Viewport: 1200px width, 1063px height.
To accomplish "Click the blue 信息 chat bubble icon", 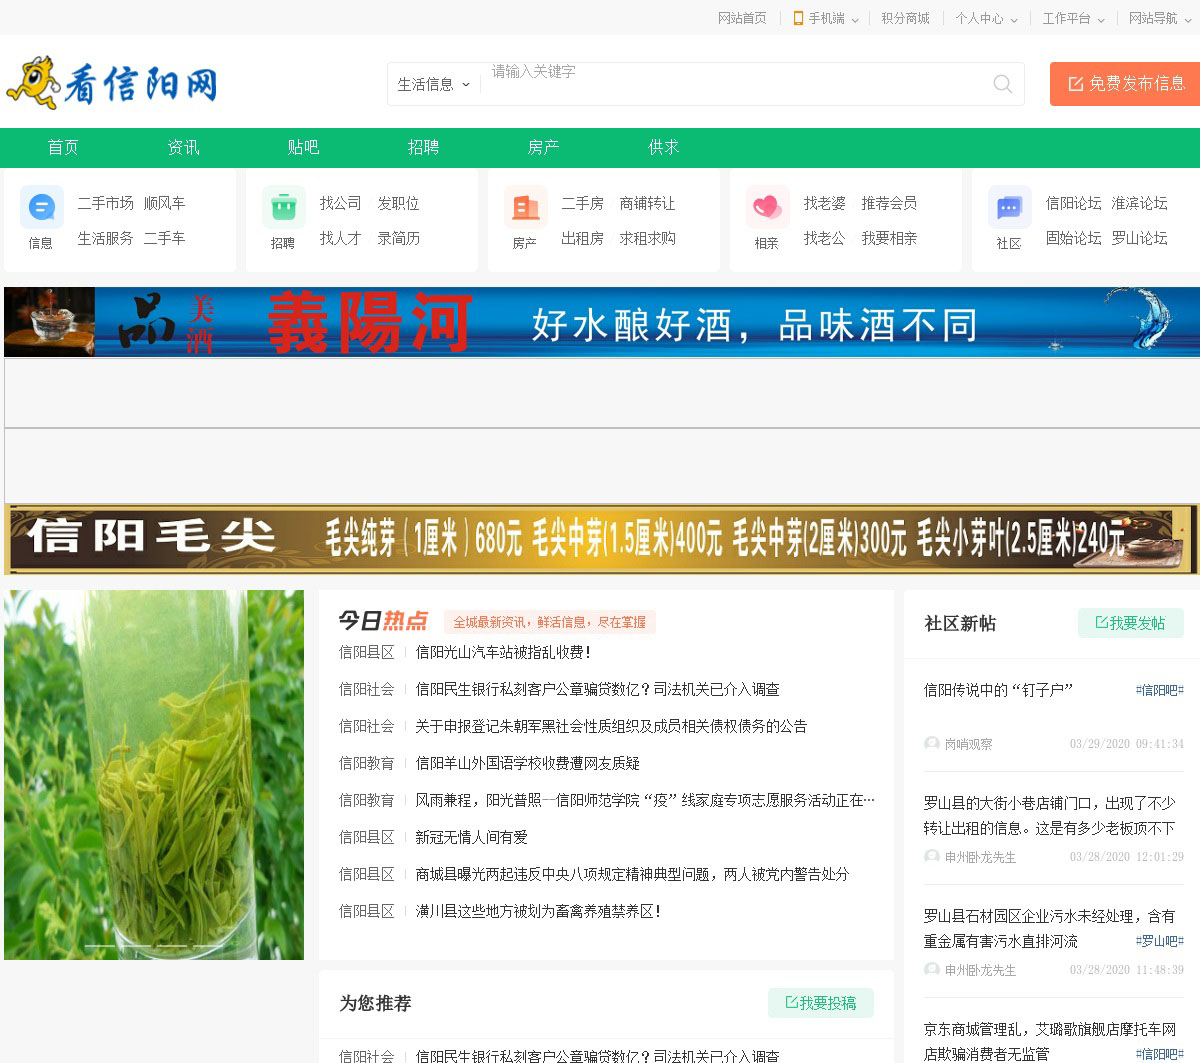I will click(x=41, y=207).
